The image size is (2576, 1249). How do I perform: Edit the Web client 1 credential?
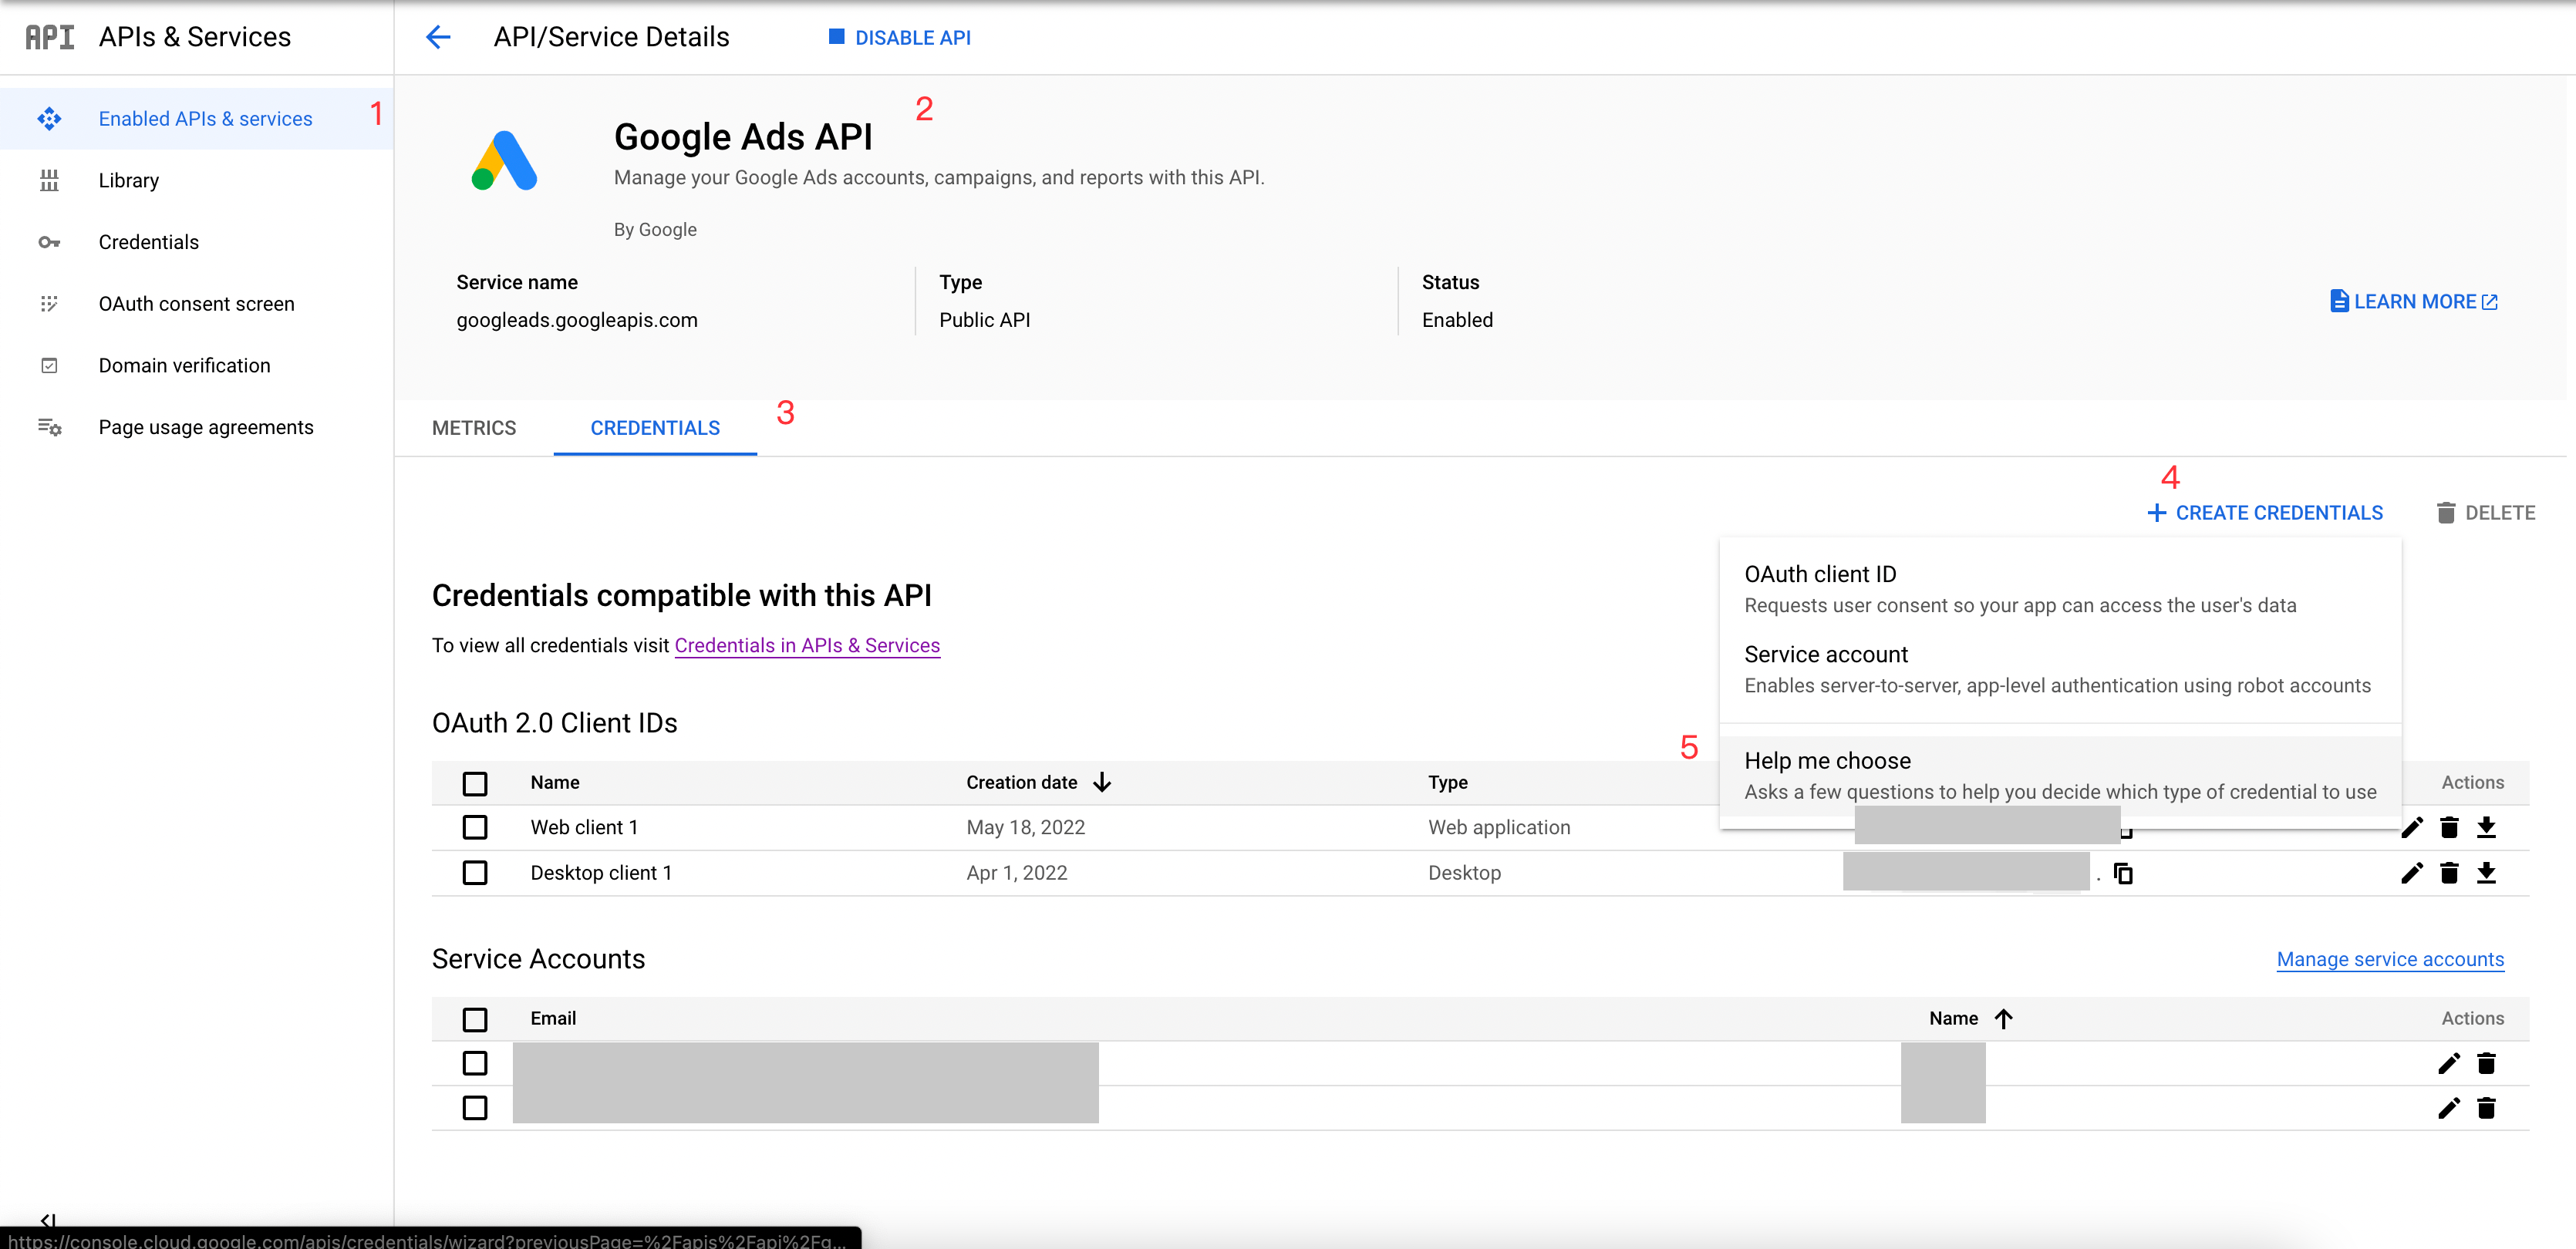tap(2411, 827)
